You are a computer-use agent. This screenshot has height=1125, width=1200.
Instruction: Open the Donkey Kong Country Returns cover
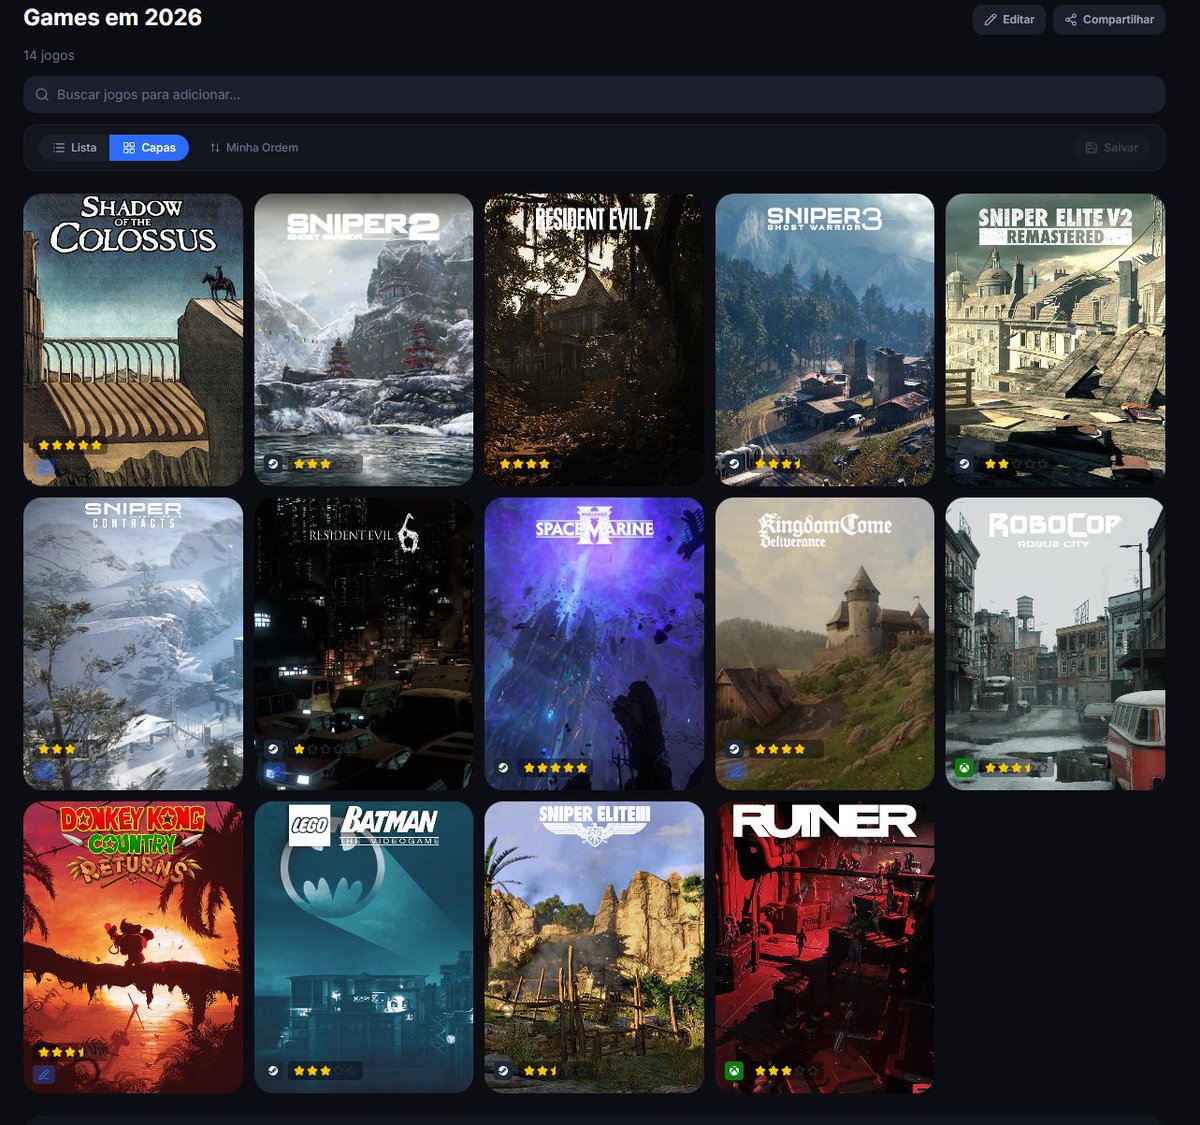[x=133, y=947]
